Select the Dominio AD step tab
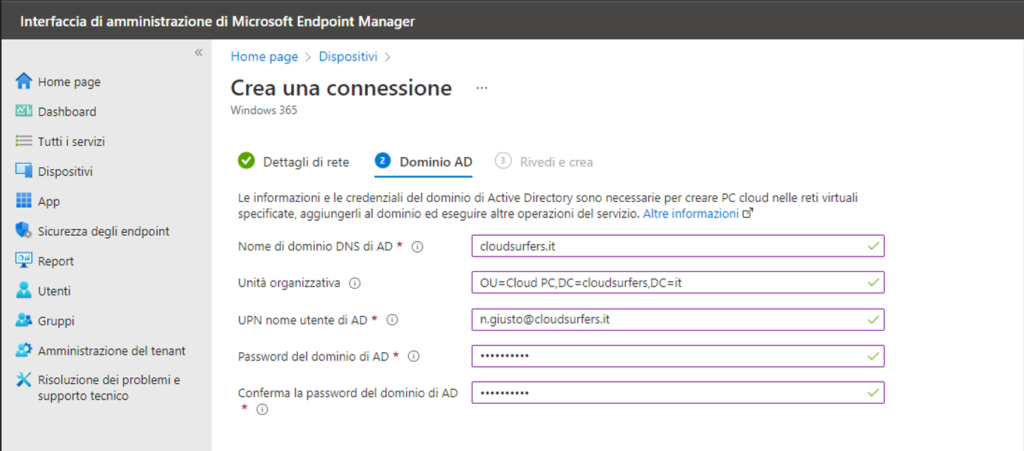The height and width of the screenshot is (451, 1024). [x=423, y=161]
